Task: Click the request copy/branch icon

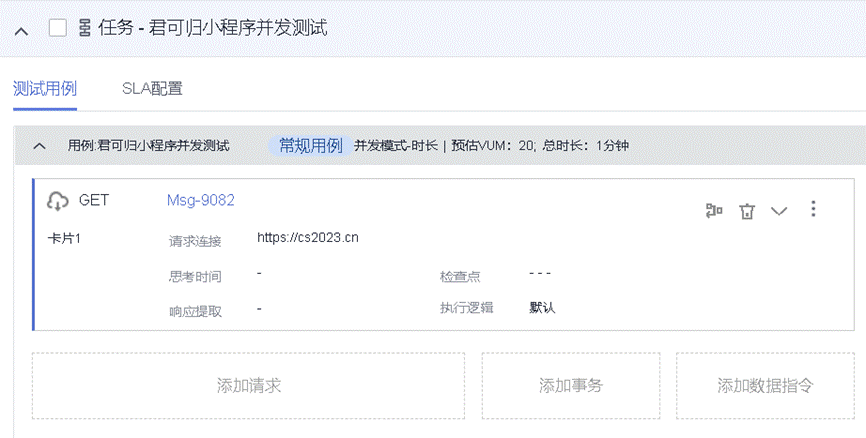Action: [x=714, y=210]
